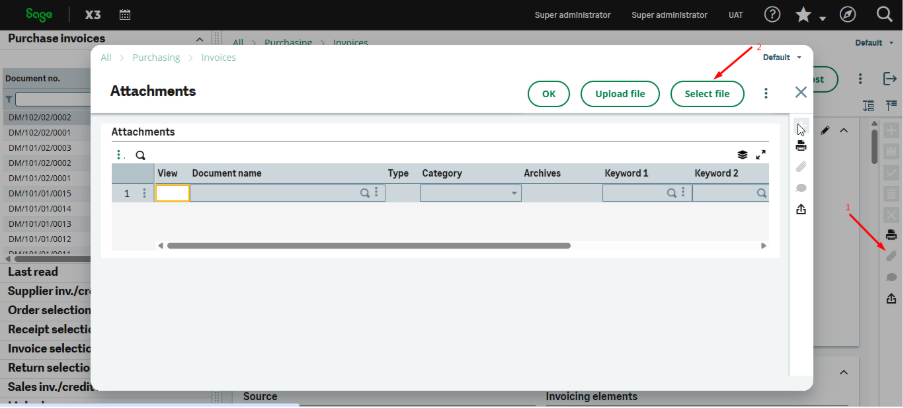Open the favorites star icon
This screenshot has width=903, height=408.
click(803, 15)
